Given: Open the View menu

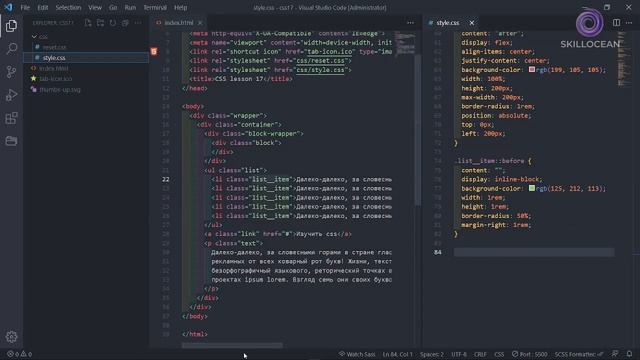Looking at the screenshot, I should click(x=95, y=7).
